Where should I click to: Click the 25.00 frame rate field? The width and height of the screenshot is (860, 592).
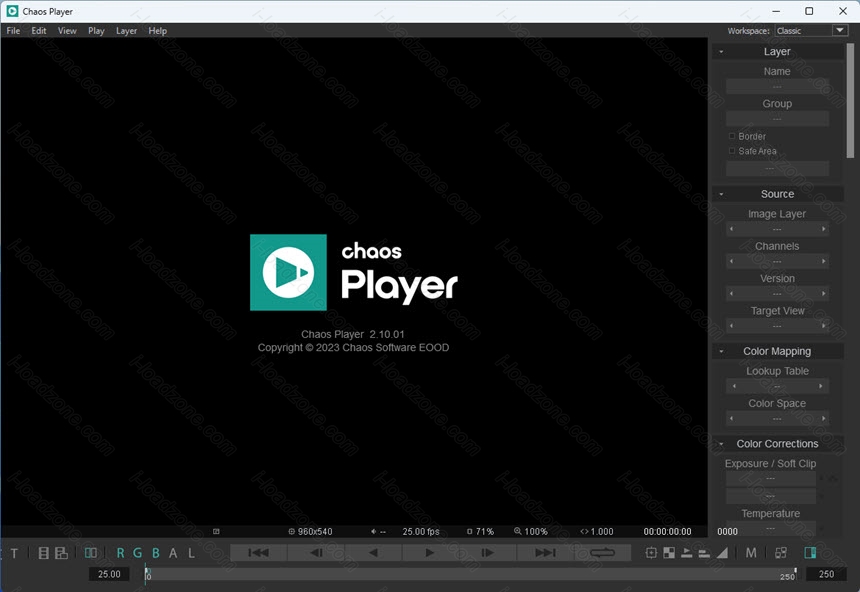pos(109,574)
